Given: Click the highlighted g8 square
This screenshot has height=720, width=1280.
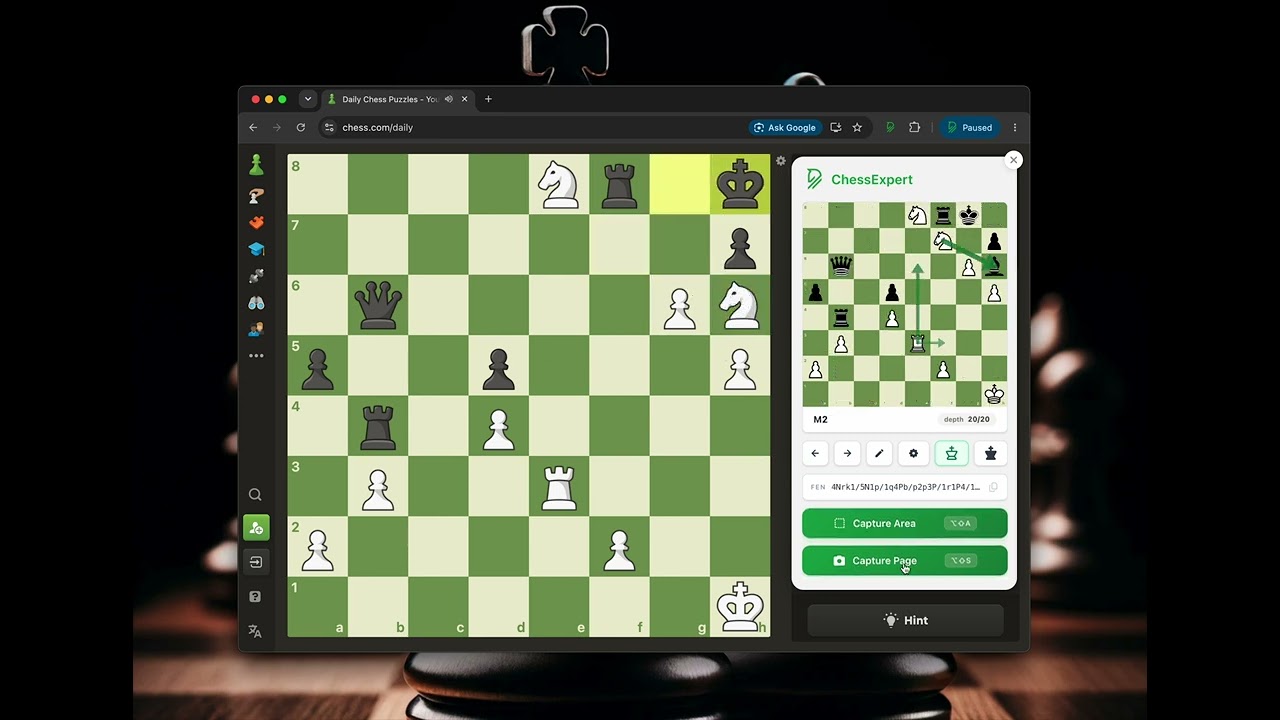Looking at the screenshot, I should 680,184.
